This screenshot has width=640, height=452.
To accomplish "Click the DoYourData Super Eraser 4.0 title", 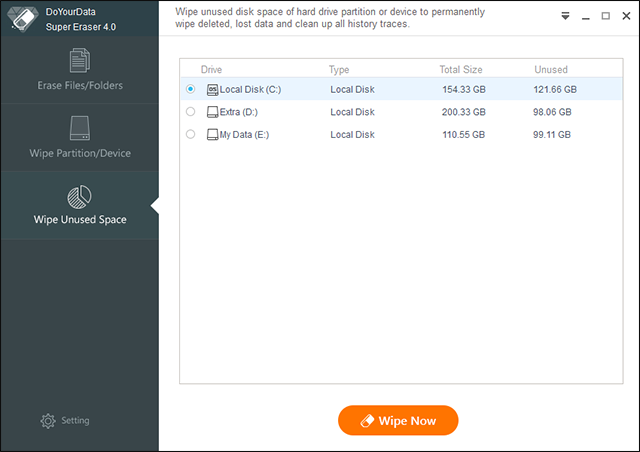I will click(81, 19).
